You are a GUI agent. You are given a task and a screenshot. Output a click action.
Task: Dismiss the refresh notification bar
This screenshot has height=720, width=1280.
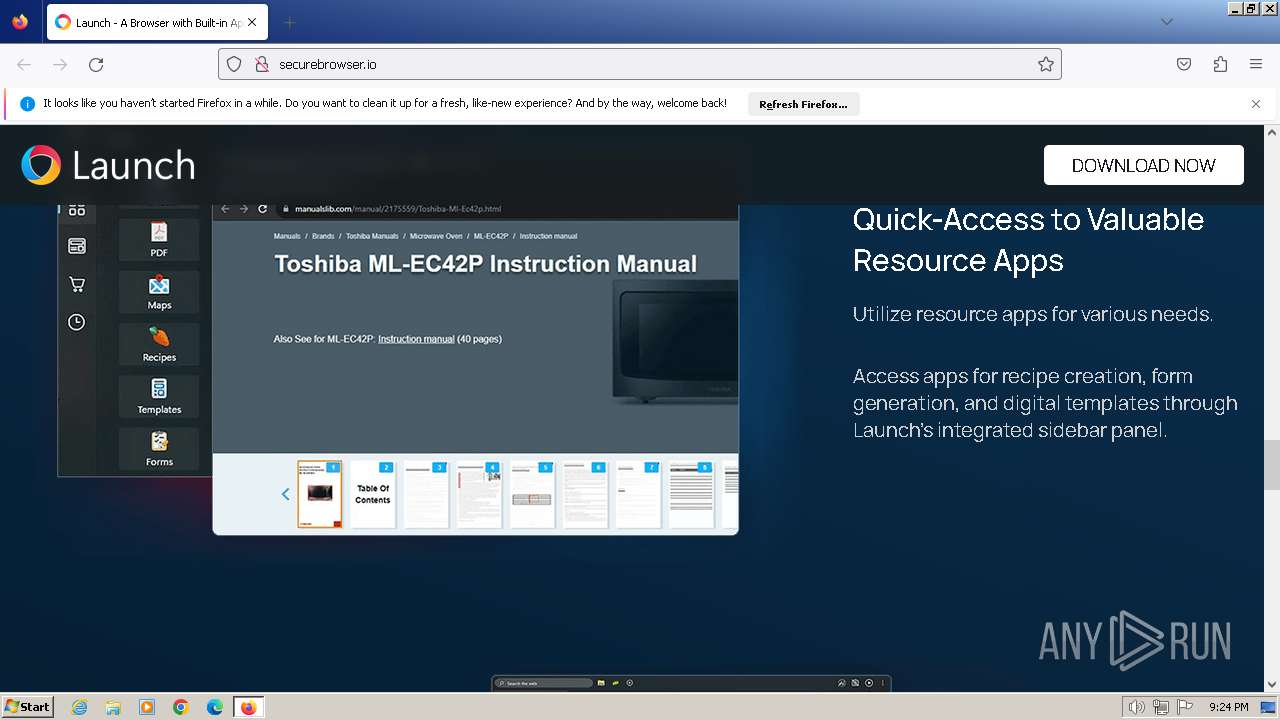point(1256,104)
